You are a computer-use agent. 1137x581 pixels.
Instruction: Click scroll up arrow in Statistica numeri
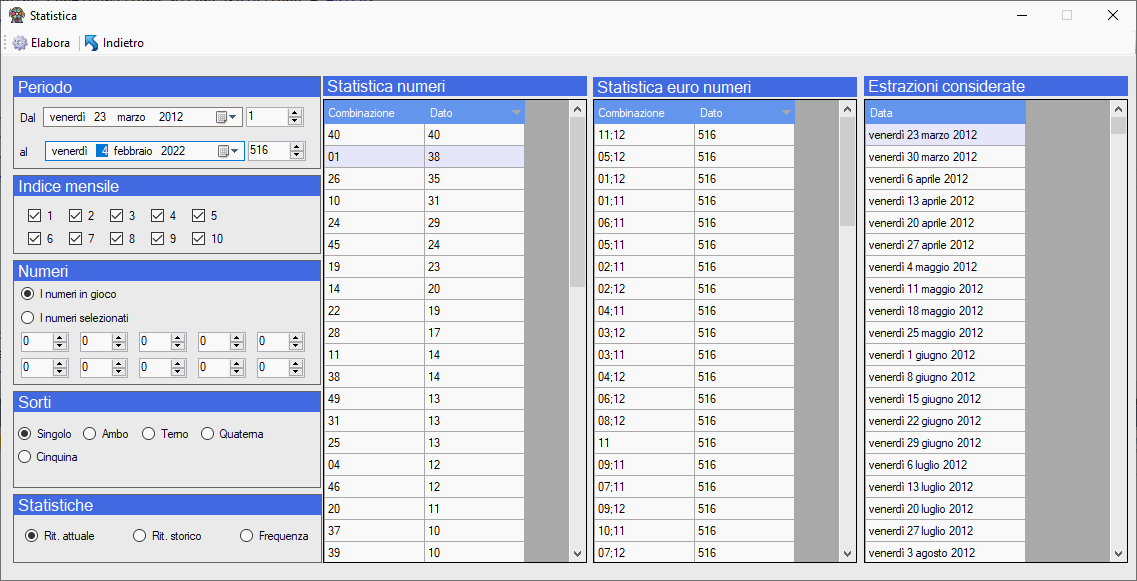(577, 109)
